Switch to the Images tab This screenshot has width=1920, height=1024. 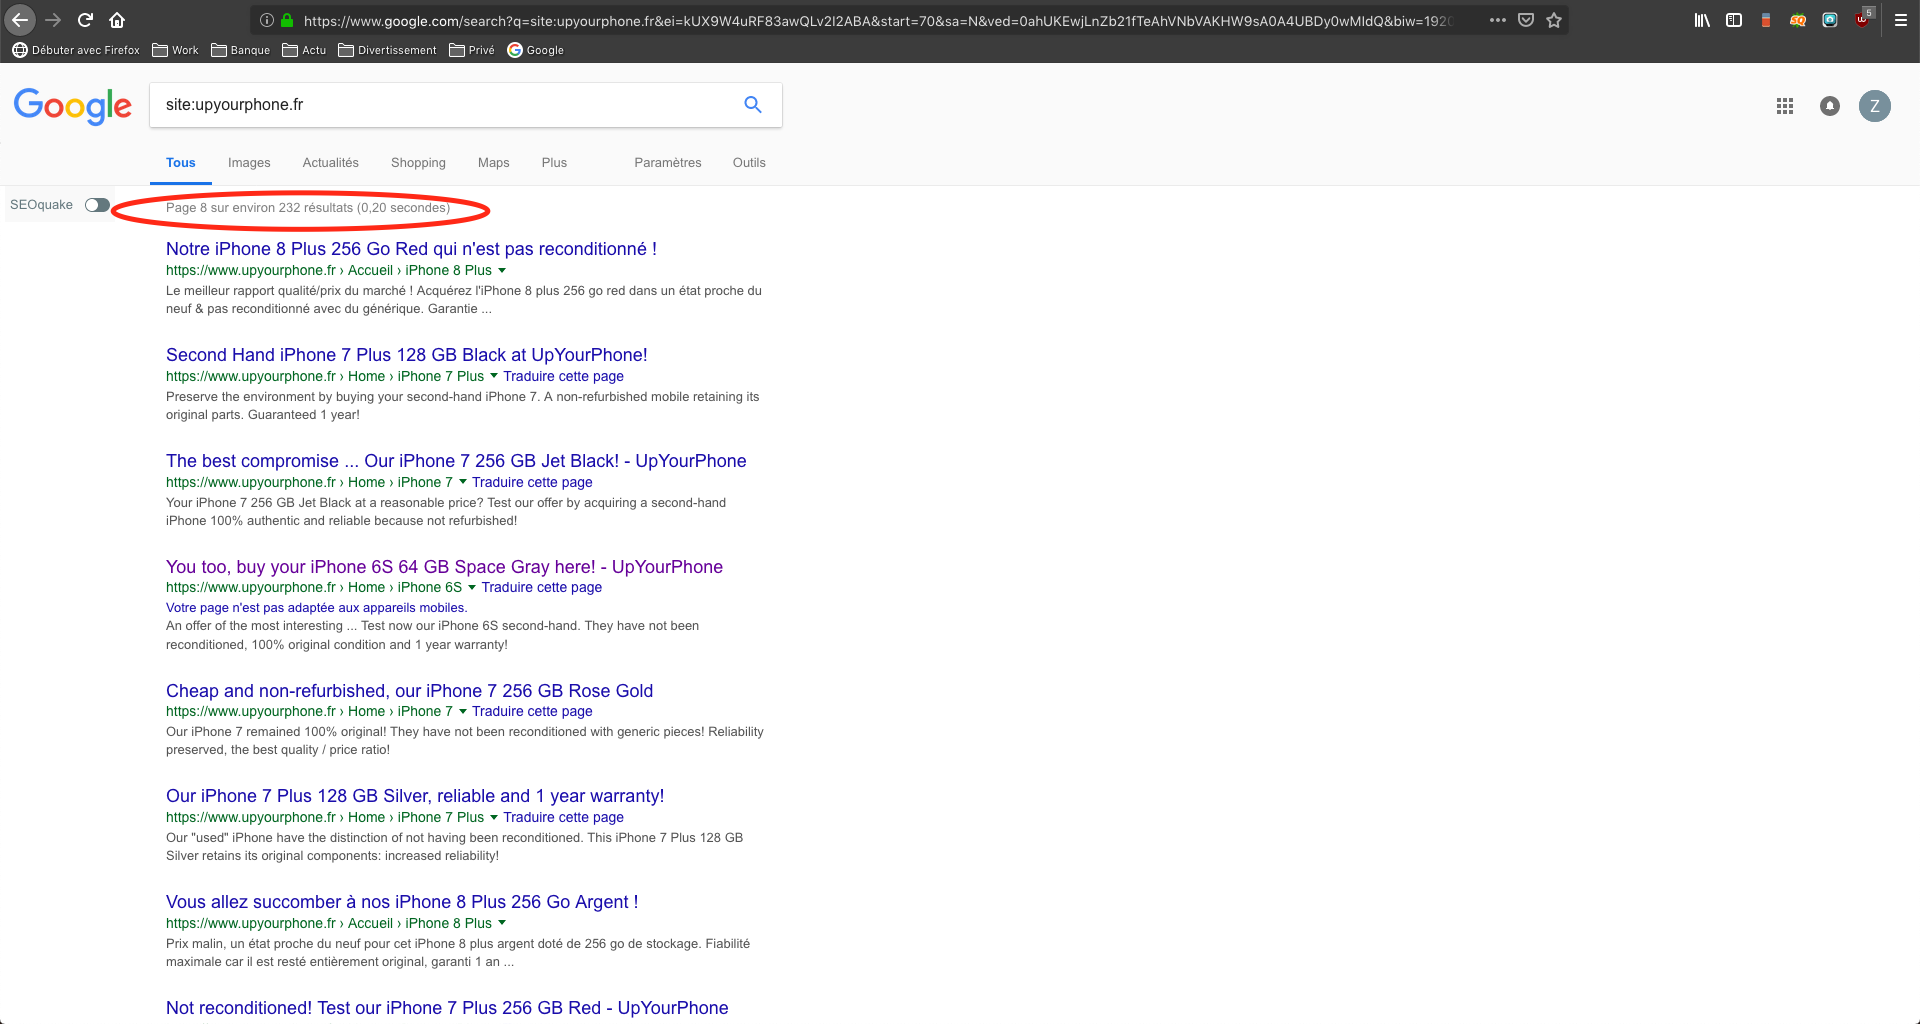249,163
